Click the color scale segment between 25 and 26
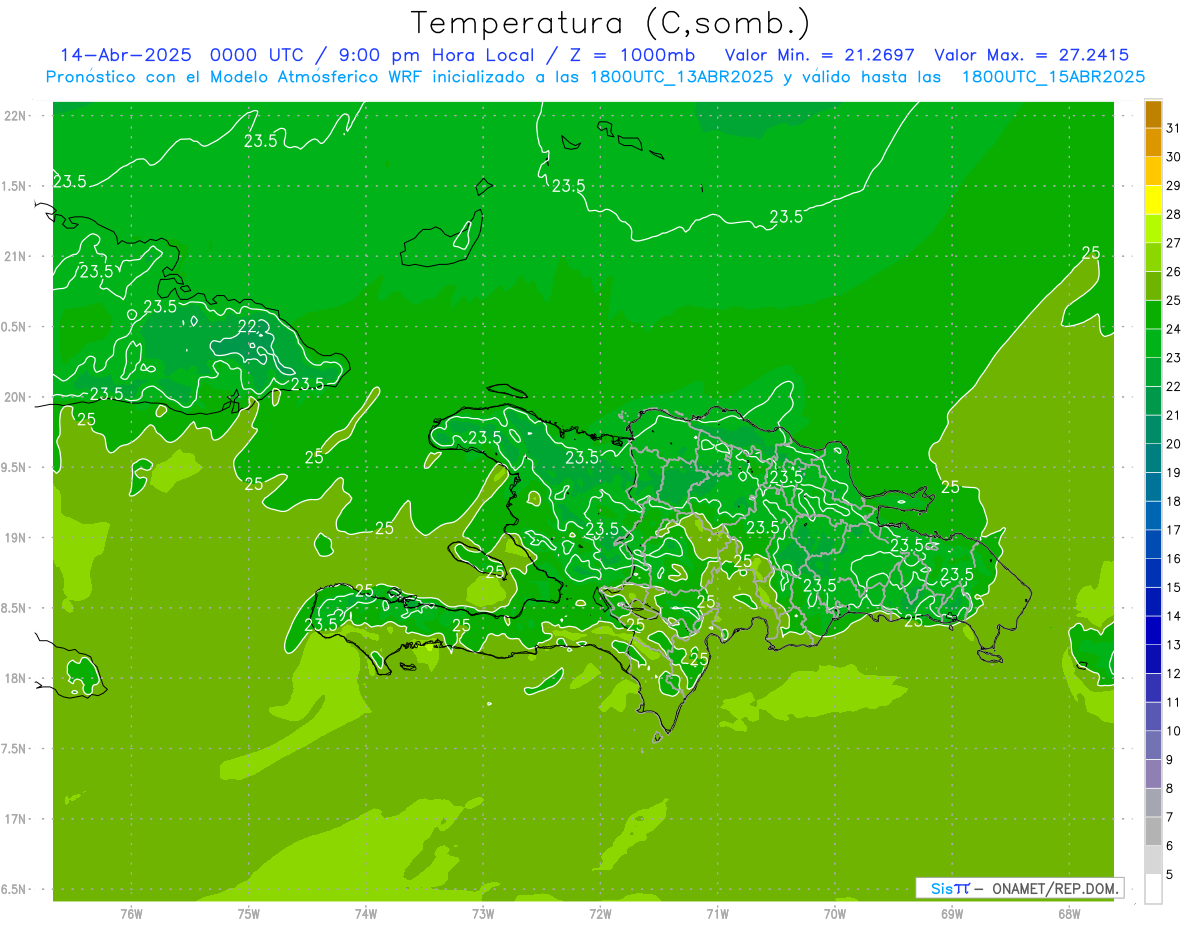The width and height of the screenshot is (1200, 927). coord(1153,286)
